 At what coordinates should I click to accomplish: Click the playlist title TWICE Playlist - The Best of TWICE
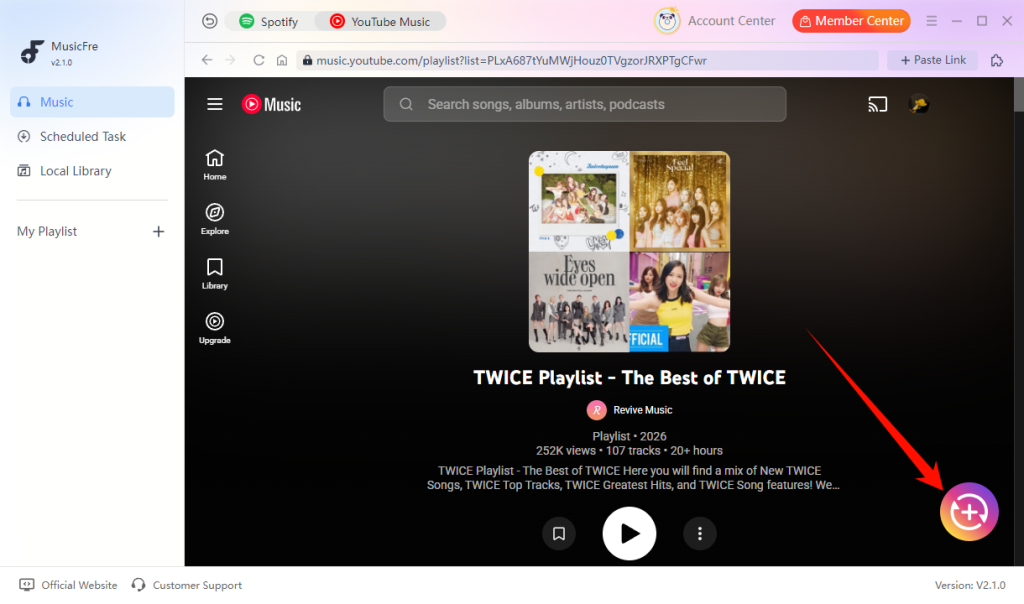coord(629,377)
